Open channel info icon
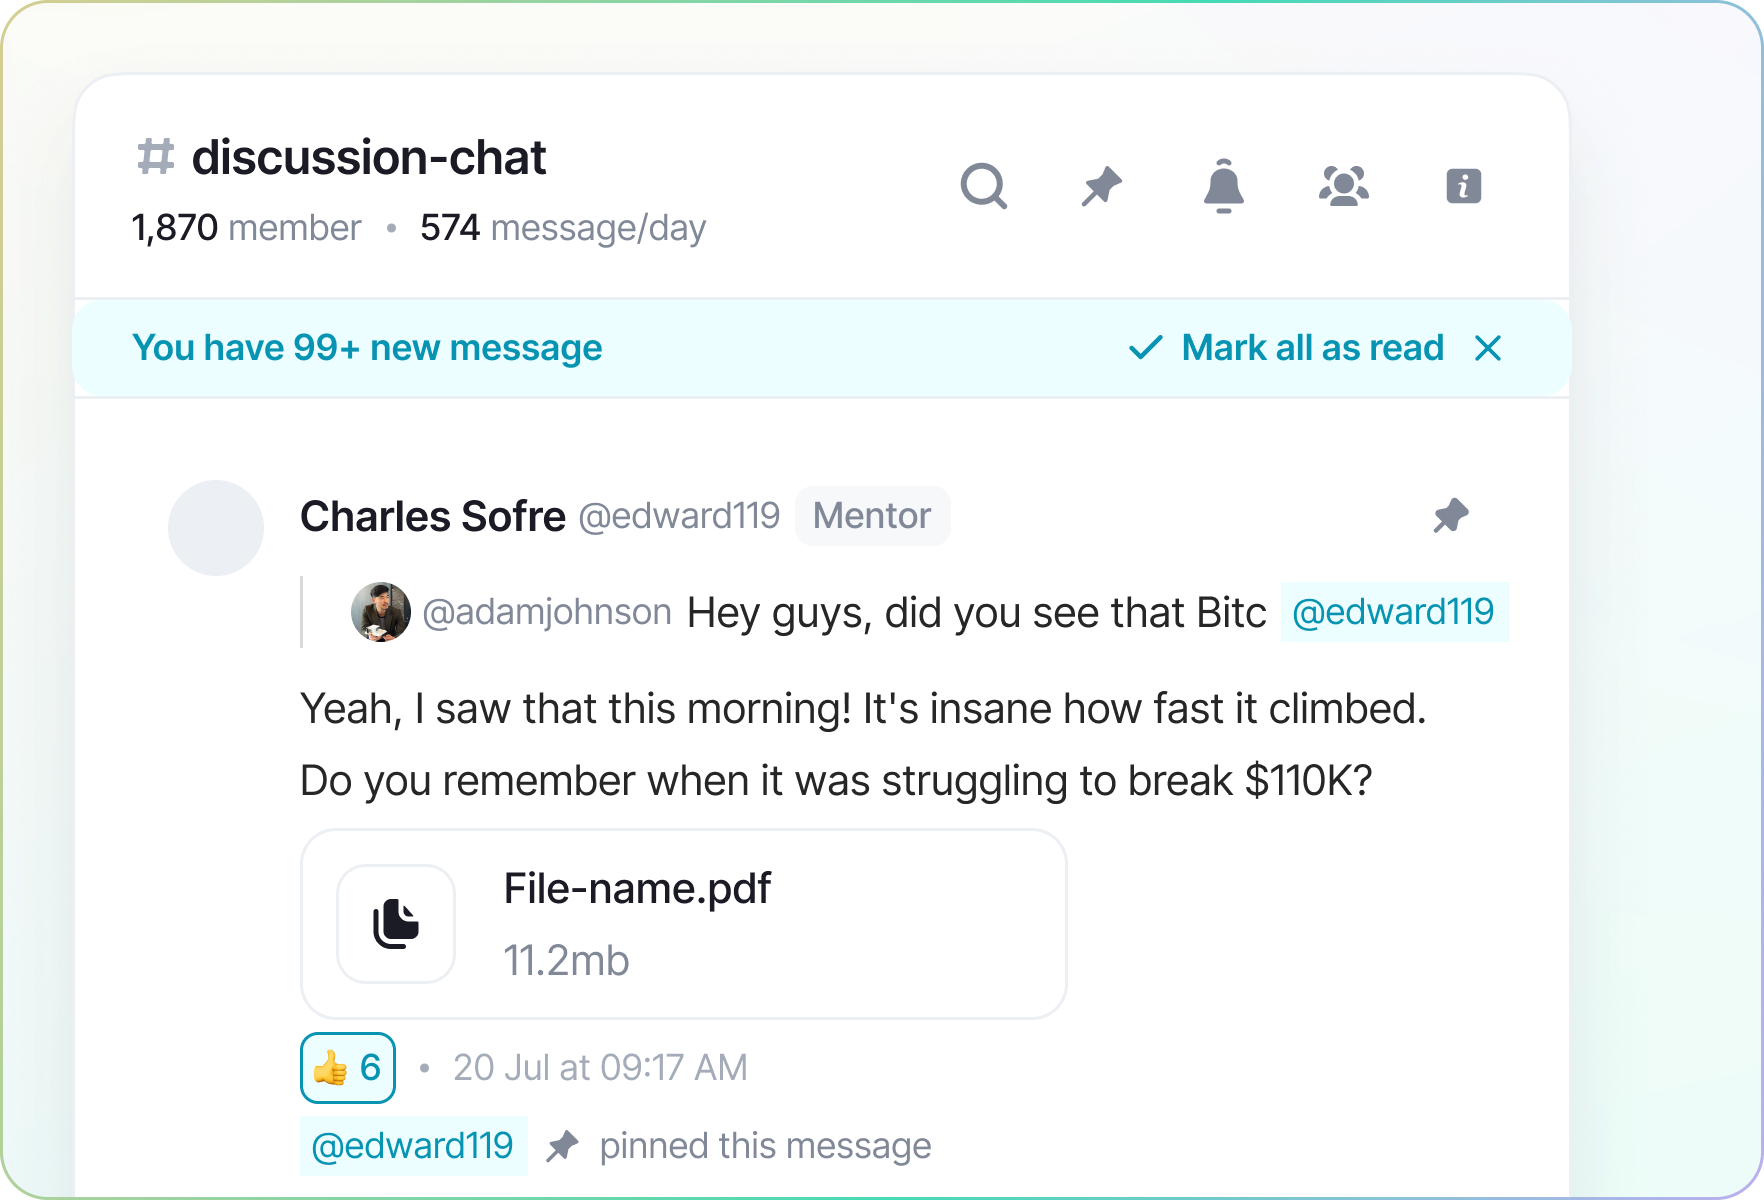Screen dimensions: 1764x1200 [1463, 186]
